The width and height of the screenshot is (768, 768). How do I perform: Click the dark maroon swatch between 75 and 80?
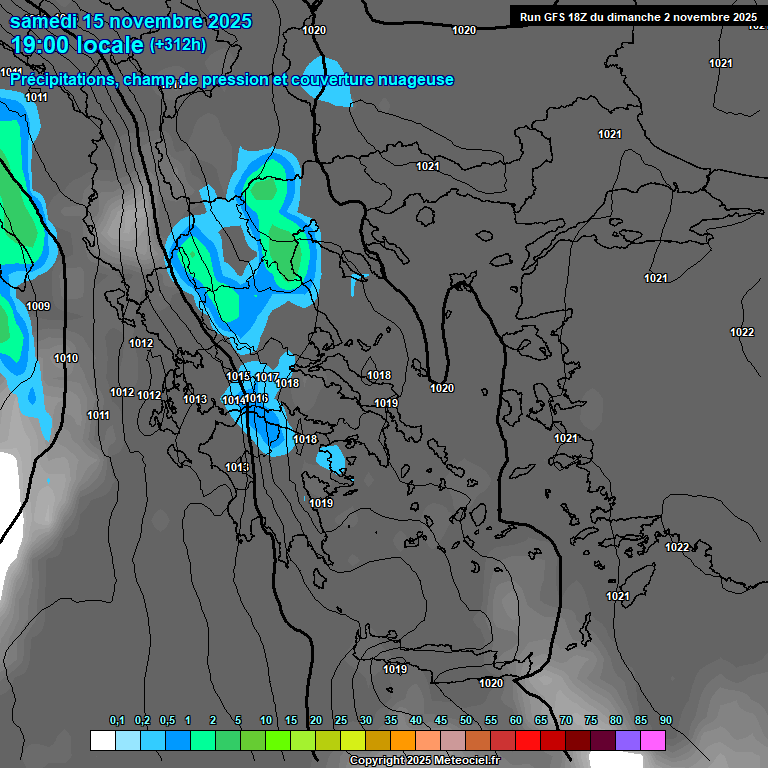(x=603, y=740)
